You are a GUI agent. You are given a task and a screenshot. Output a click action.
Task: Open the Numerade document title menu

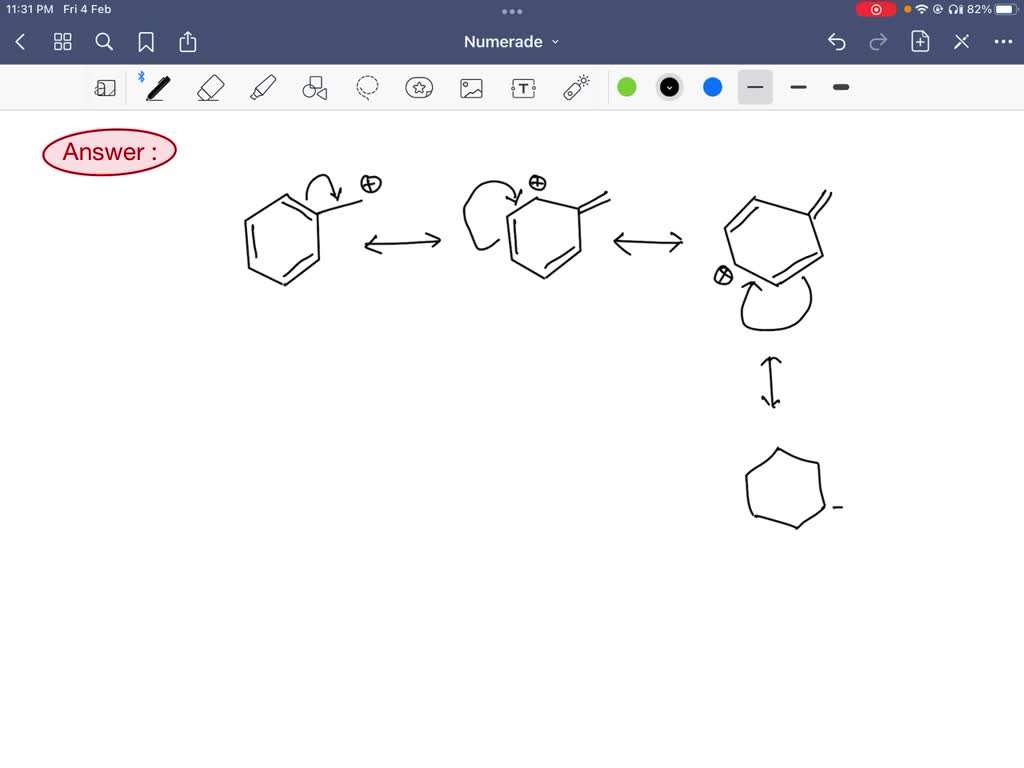click(511, 42)
